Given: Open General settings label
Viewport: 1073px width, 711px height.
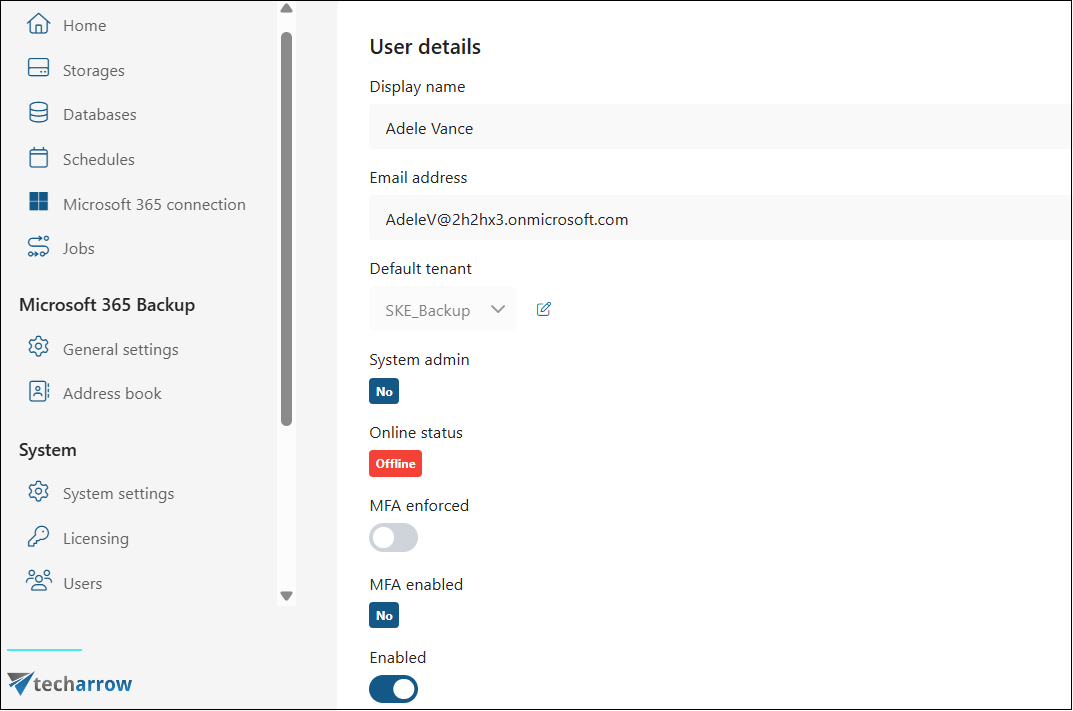Looking at the screenshot, I should pyautogui.click(x=120, y=350).
